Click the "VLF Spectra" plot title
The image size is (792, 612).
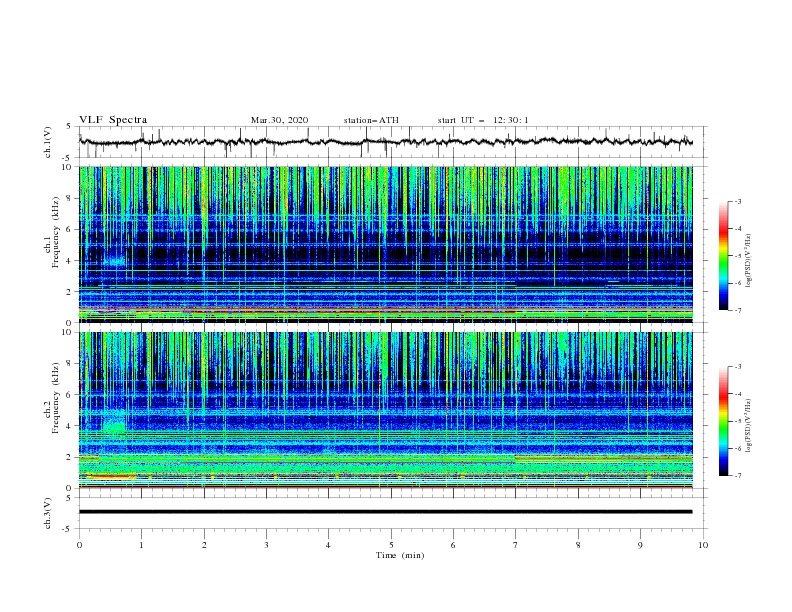point(113,120)
